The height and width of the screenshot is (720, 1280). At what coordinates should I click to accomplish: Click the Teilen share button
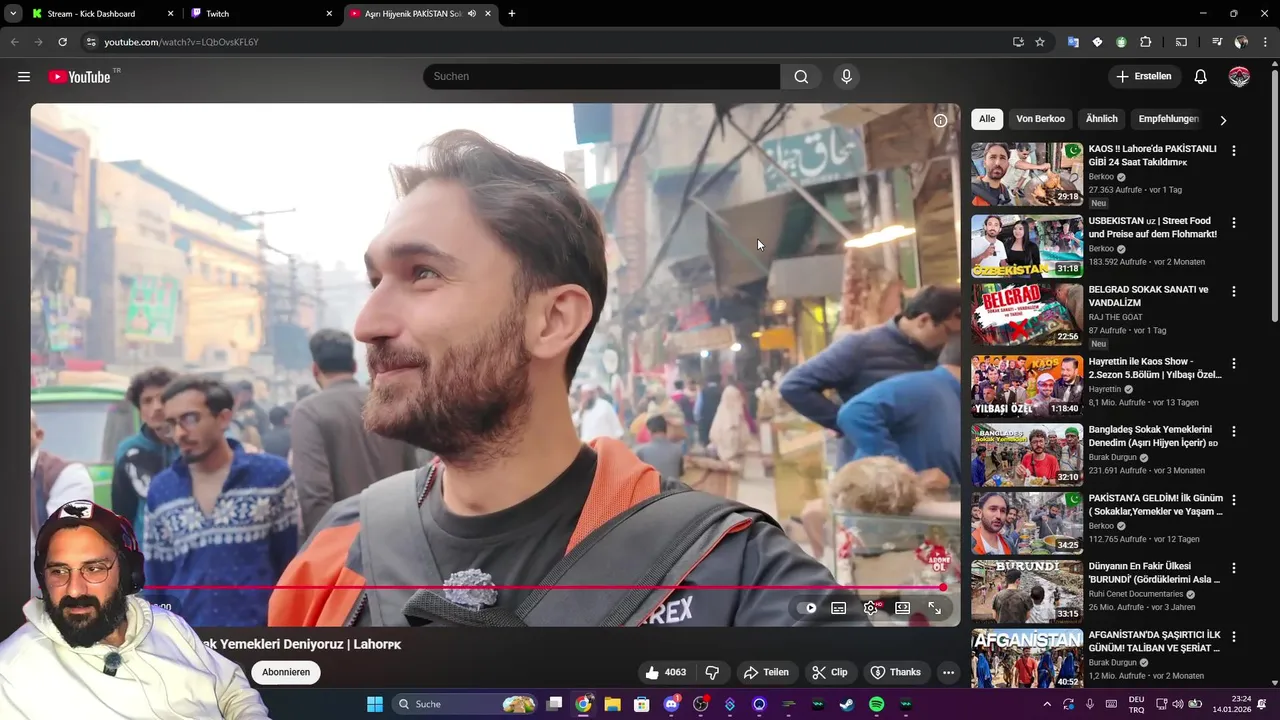tap(766, 672)
